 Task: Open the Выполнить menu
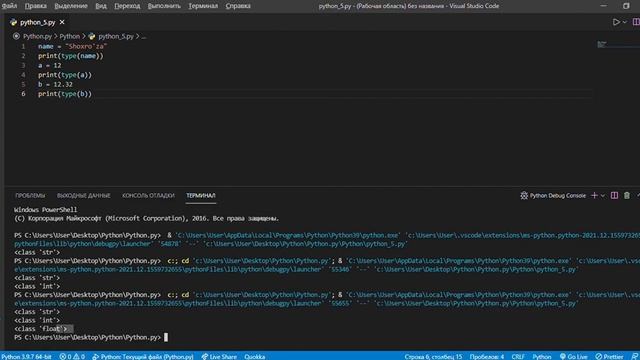(164, 6)
